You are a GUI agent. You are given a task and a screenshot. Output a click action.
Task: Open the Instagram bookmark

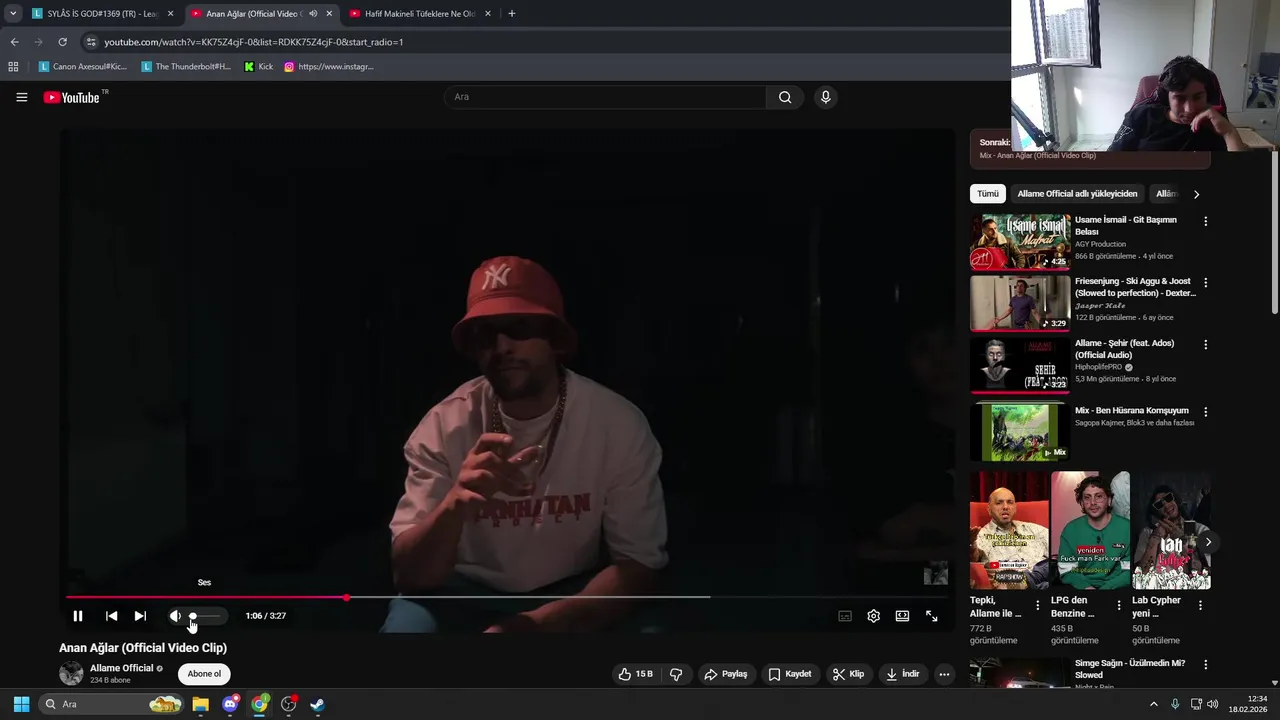329,67
